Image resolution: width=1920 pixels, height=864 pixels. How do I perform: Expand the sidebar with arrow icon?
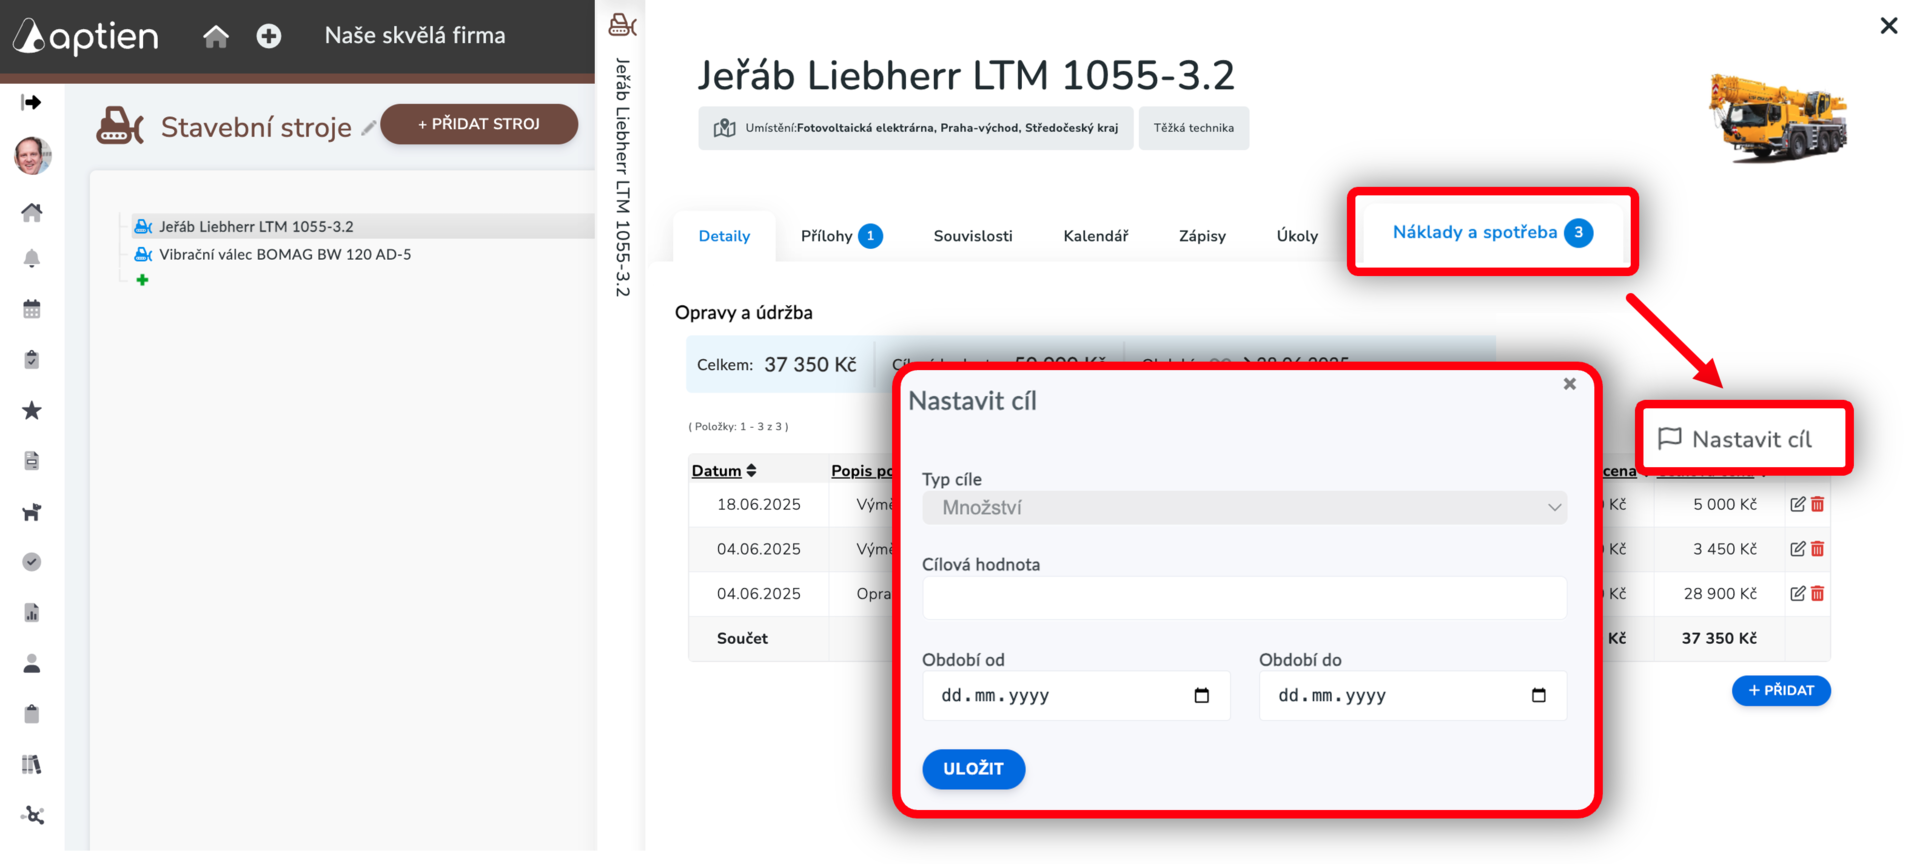coord(32,102)
